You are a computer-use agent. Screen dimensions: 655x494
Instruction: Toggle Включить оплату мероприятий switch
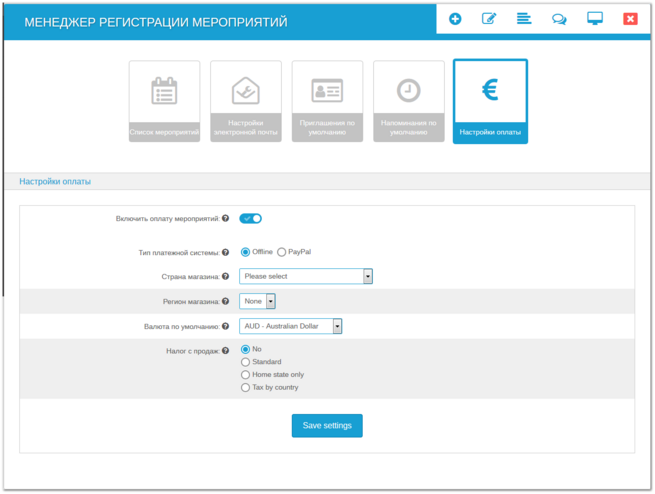pyautogui.click(x=251, y=218)
